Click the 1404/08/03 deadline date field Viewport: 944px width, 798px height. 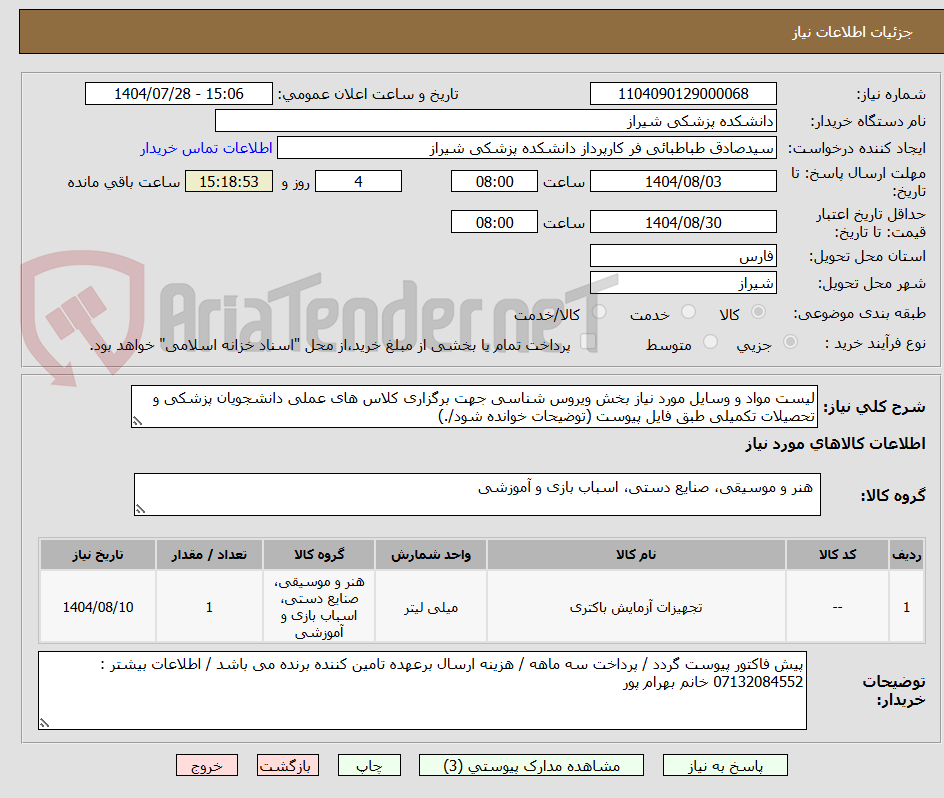pyautogui.click(x=684, y=181)
